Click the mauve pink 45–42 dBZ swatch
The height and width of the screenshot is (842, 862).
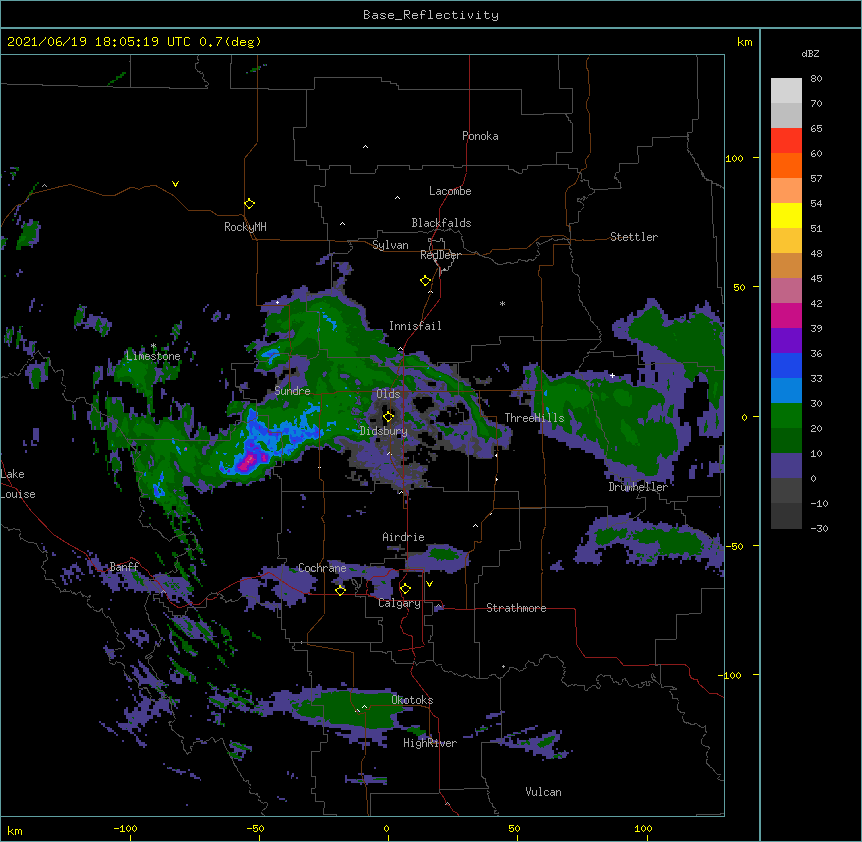pyautogui.click(x=786, y=290)
